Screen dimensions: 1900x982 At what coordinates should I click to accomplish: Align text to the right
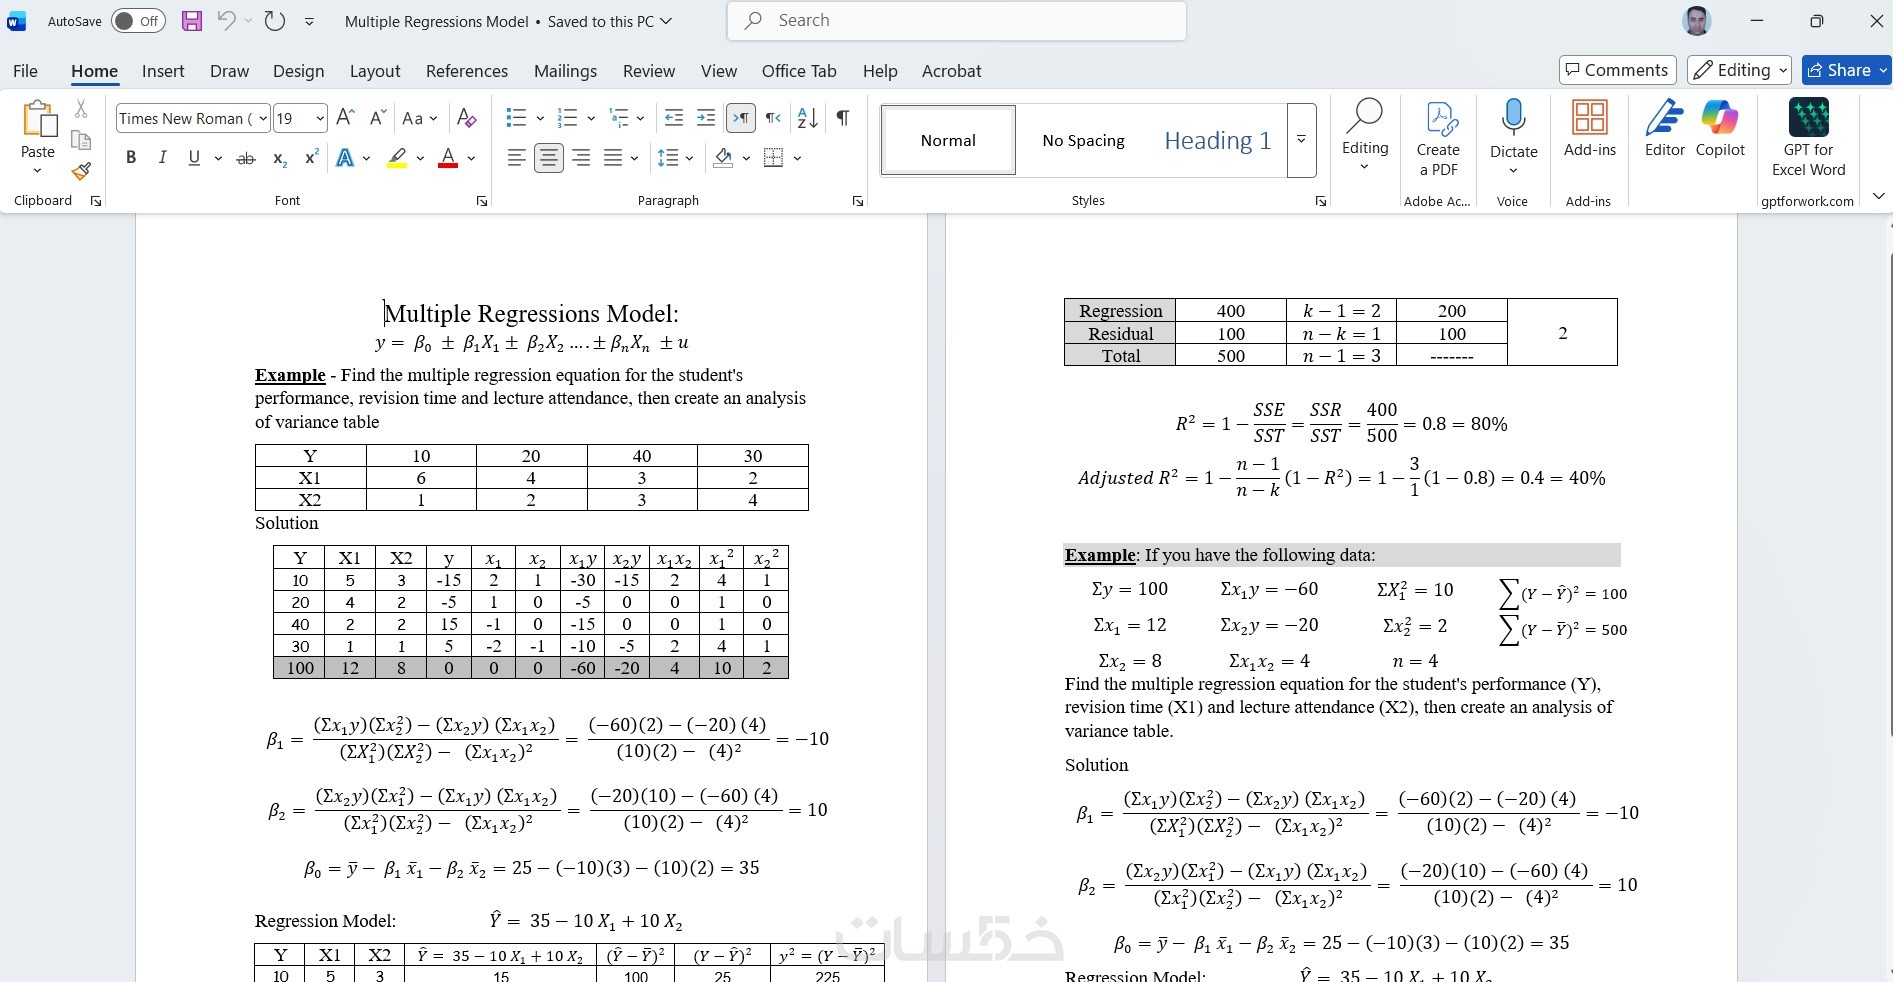click(581, 158)
